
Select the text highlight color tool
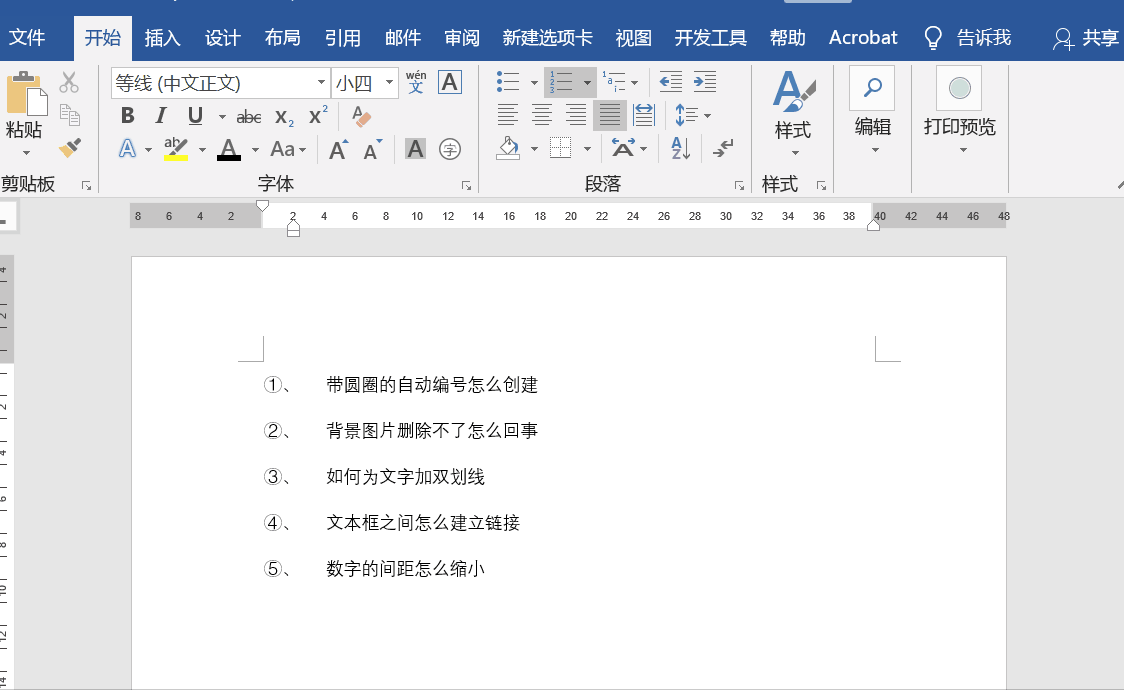pos(177,148)
